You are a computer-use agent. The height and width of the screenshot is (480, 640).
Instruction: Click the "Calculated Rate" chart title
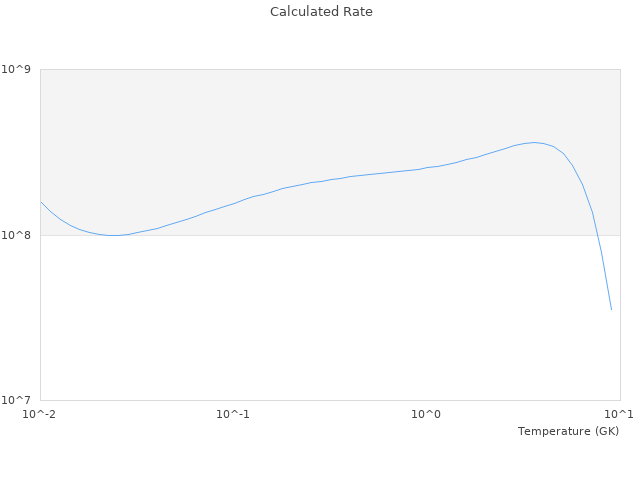coord(320,12)
